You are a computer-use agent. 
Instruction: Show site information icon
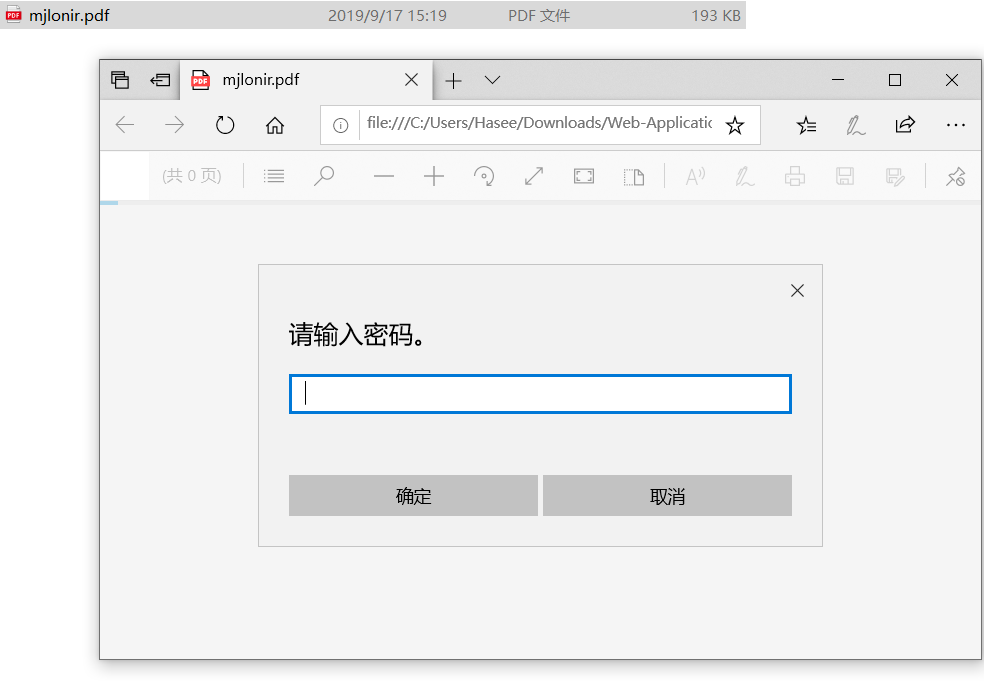click(341, 126)
